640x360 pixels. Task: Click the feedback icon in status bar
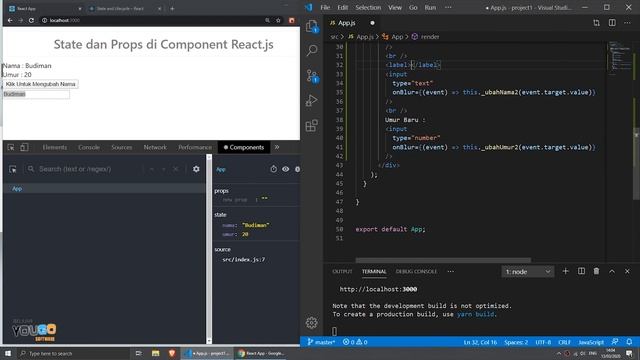615,342
